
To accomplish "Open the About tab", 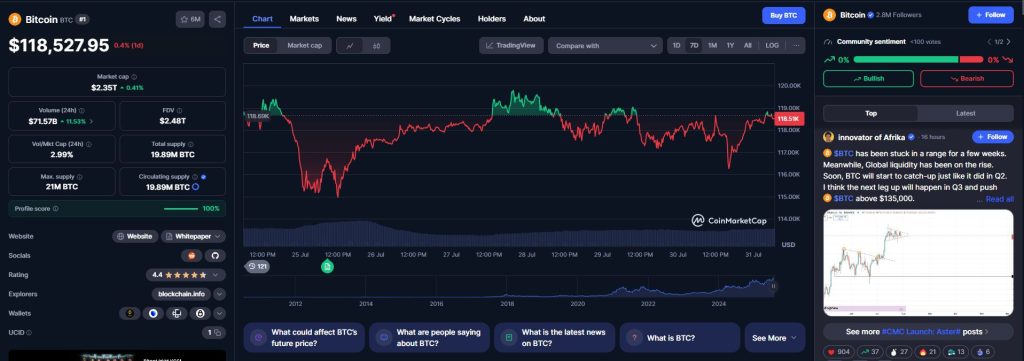I will 534,19.
